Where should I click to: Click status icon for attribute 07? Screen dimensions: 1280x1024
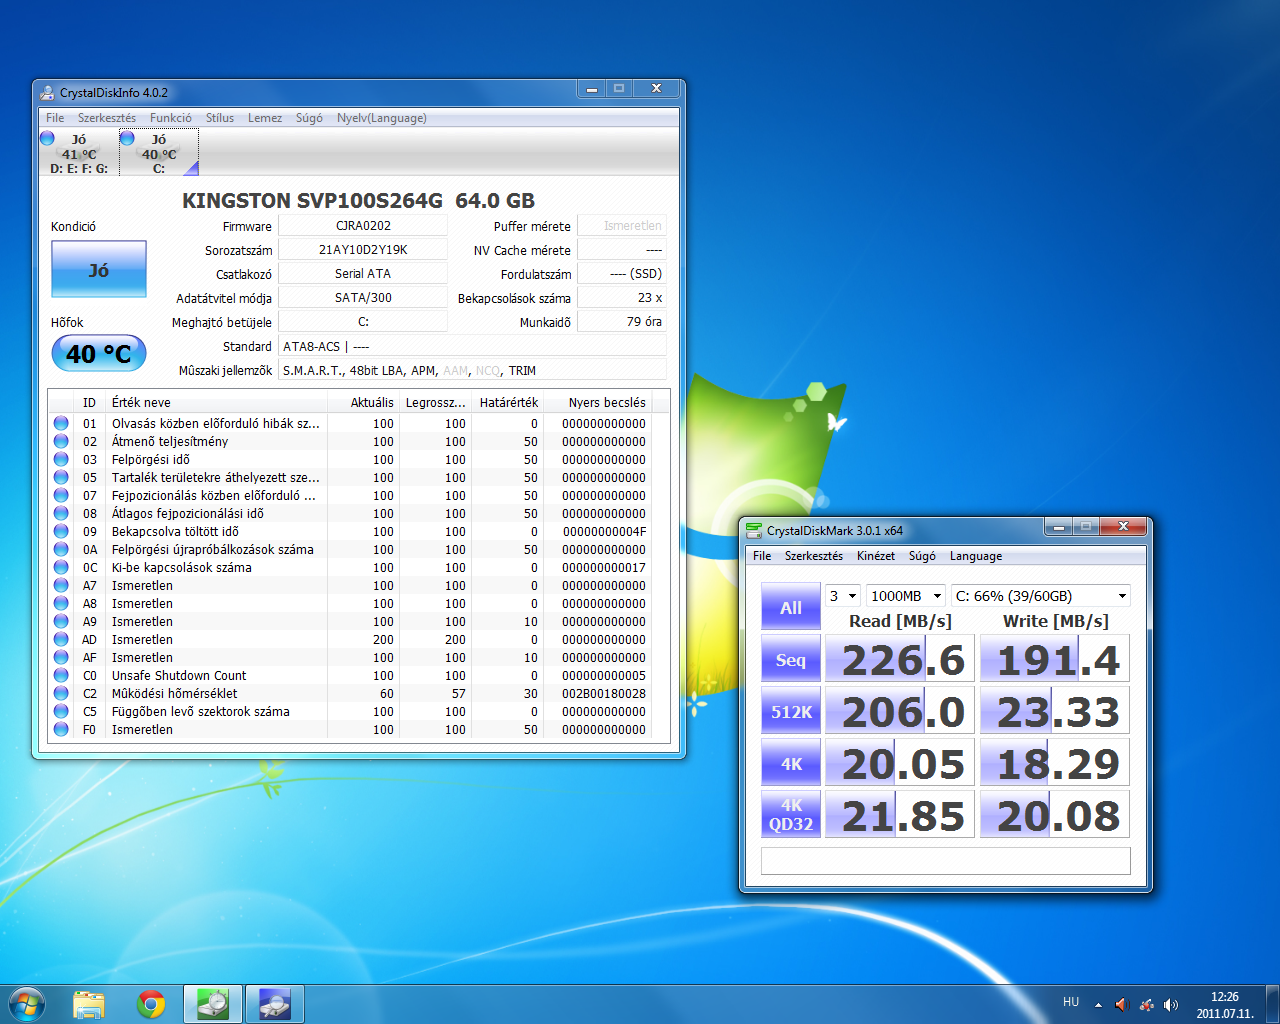[62, 495]
